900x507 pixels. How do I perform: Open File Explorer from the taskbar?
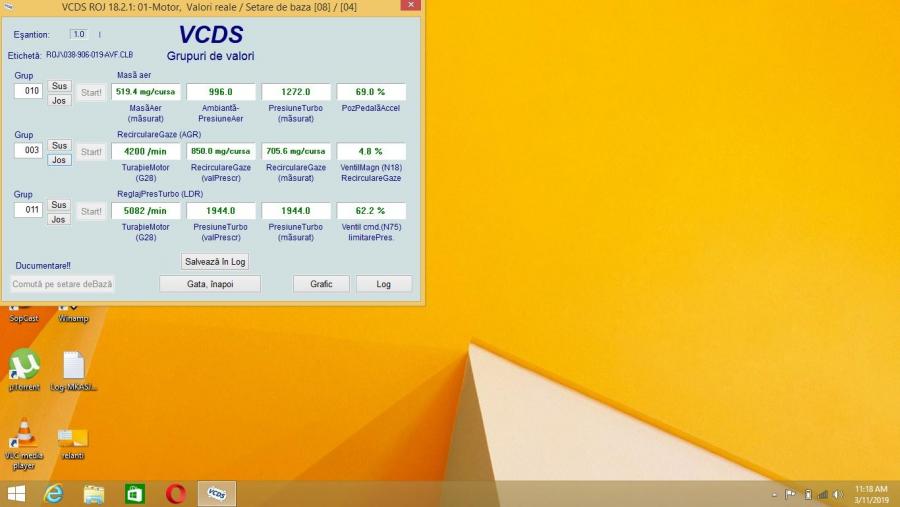pos(94,494)
